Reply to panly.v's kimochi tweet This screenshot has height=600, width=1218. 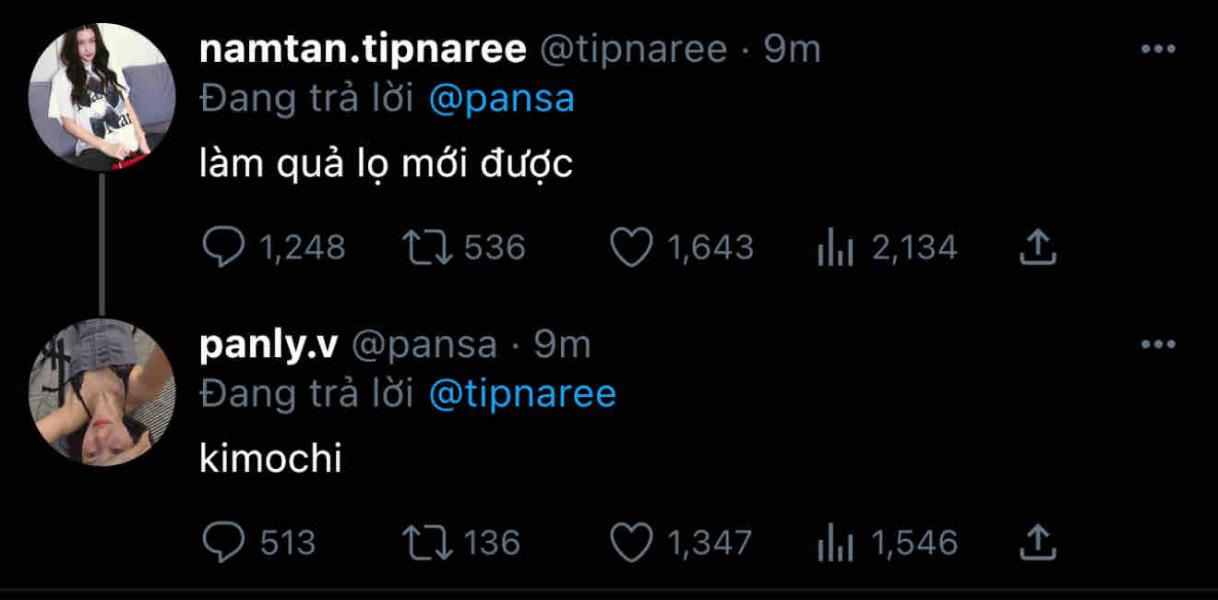[223, 542]
